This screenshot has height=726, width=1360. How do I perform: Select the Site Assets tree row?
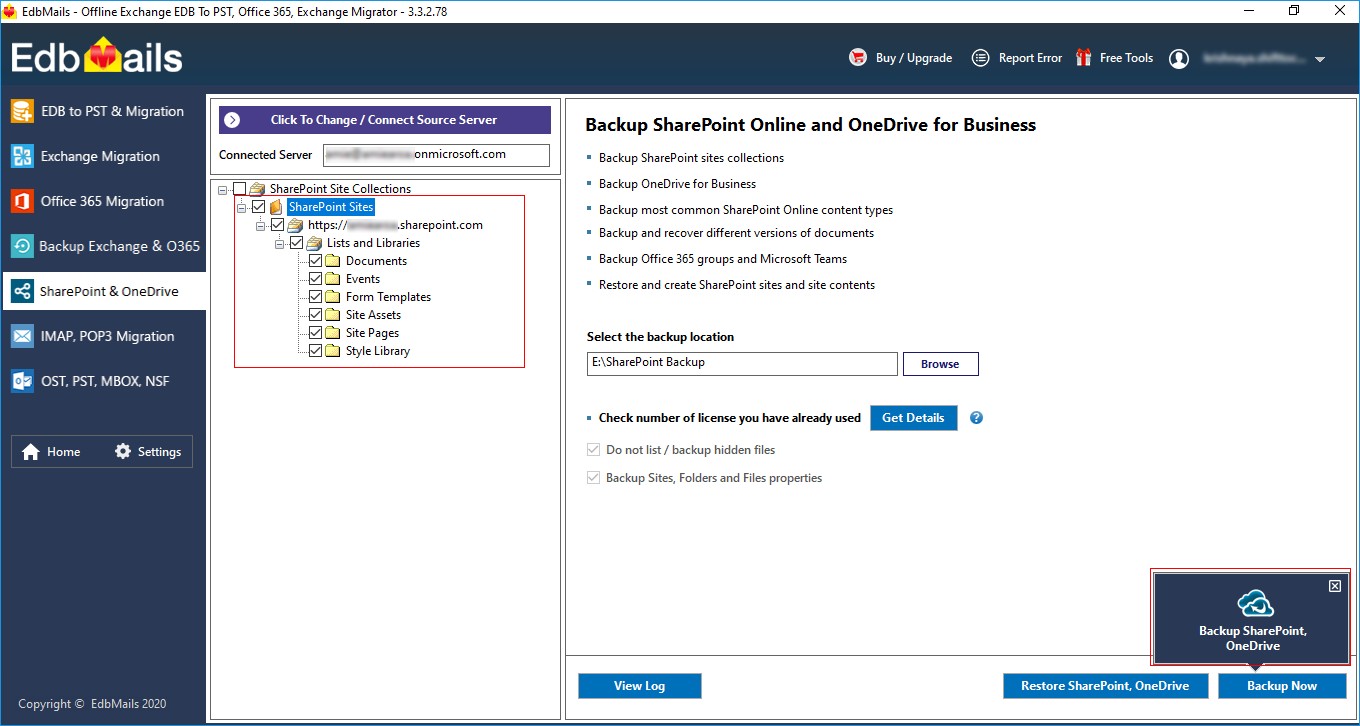point(373,315)
